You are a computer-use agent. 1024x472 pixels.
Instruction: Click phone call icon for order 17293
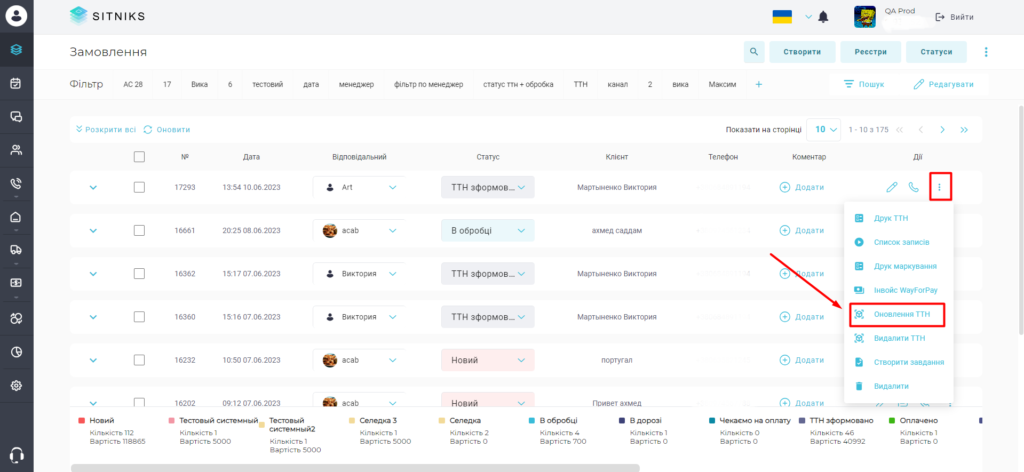point(914,187)
